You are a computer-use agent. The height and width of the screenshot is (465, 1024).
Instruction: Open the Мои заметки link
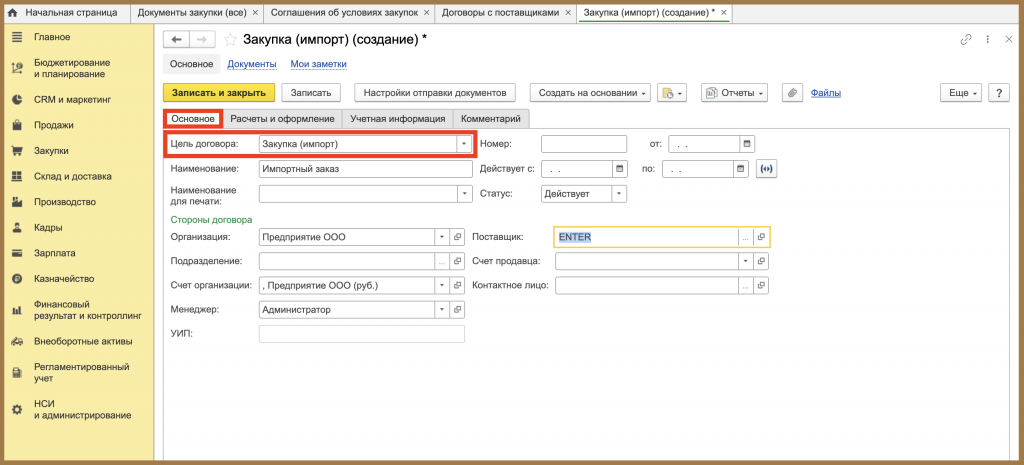[x=319, y=64]
